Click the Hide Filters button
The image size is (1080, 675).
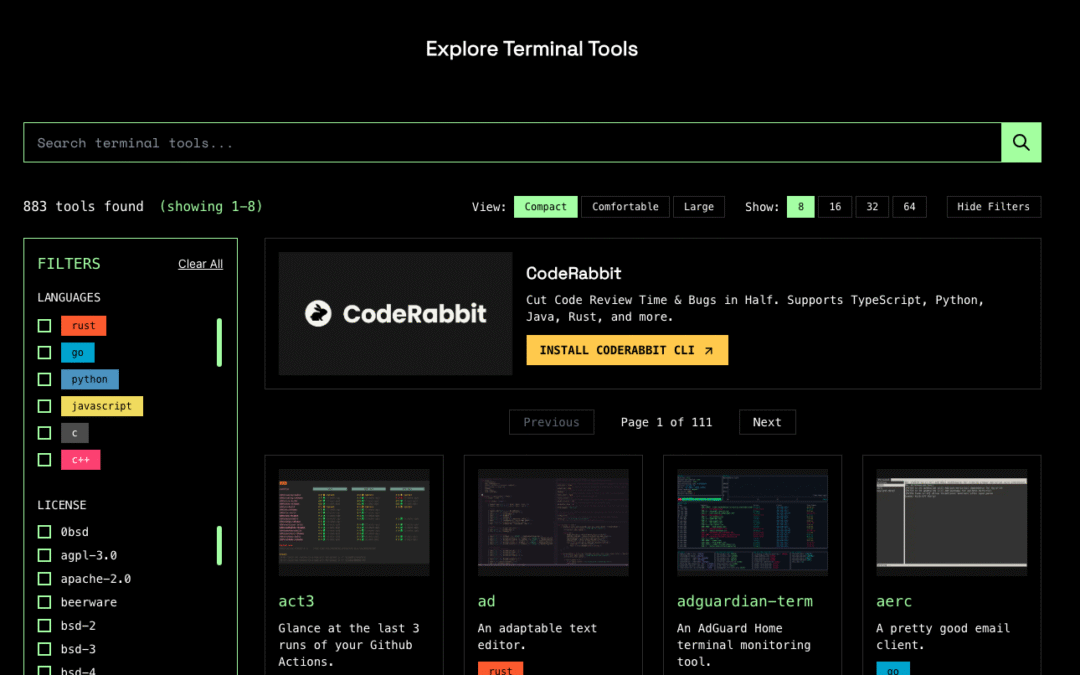pyautogui.click(x=993, y=207)
